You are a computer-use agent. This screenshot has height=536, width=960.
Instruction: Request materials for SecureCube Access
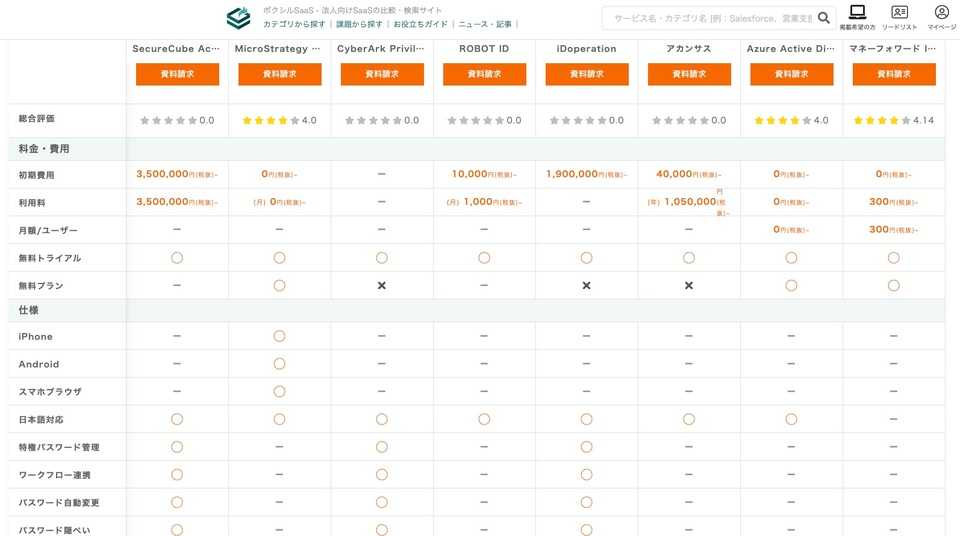(x=178, y=74)
